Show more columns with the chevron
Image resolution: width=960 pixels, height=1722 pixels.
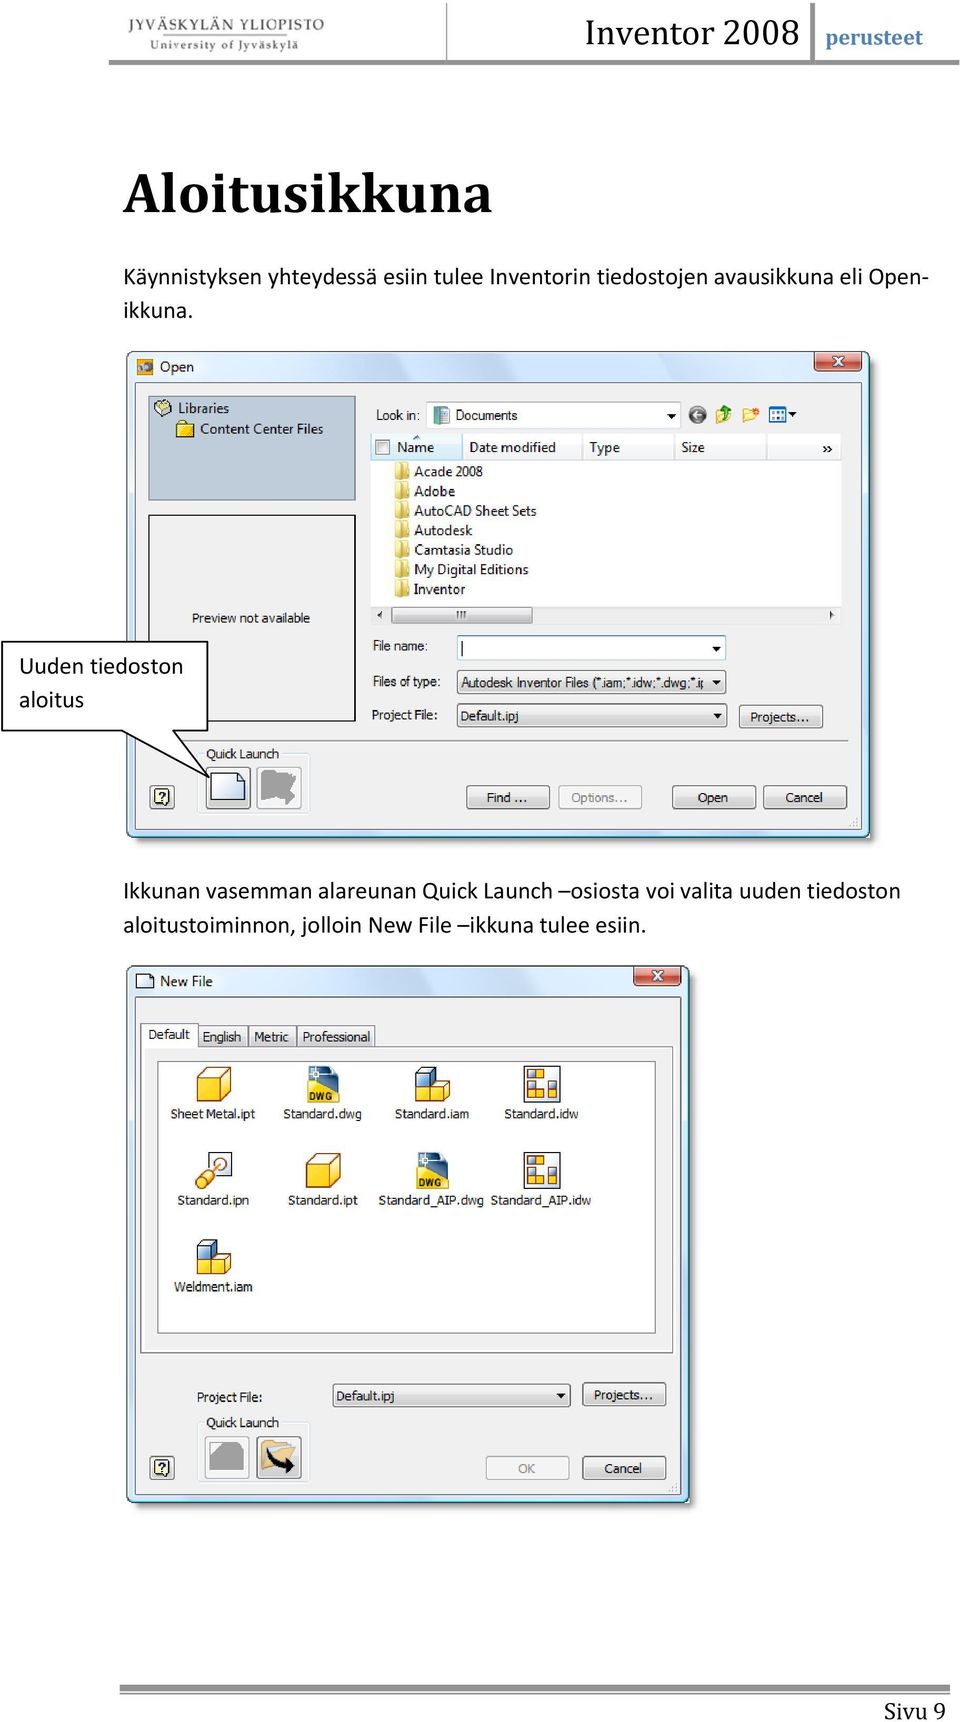827,449
